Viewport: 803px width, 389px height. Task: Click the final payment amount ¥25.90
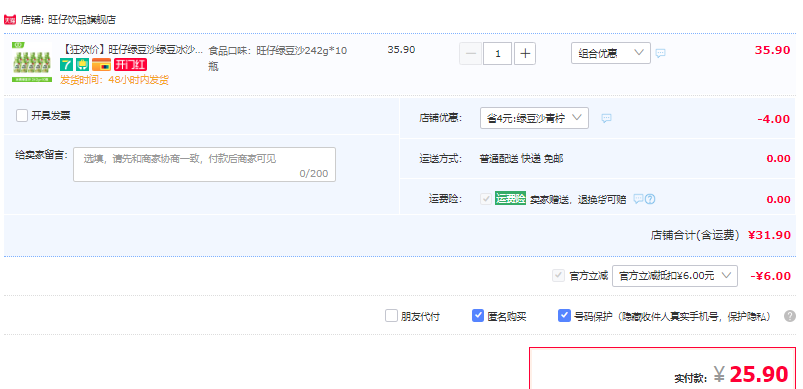(x=751, y=375)
